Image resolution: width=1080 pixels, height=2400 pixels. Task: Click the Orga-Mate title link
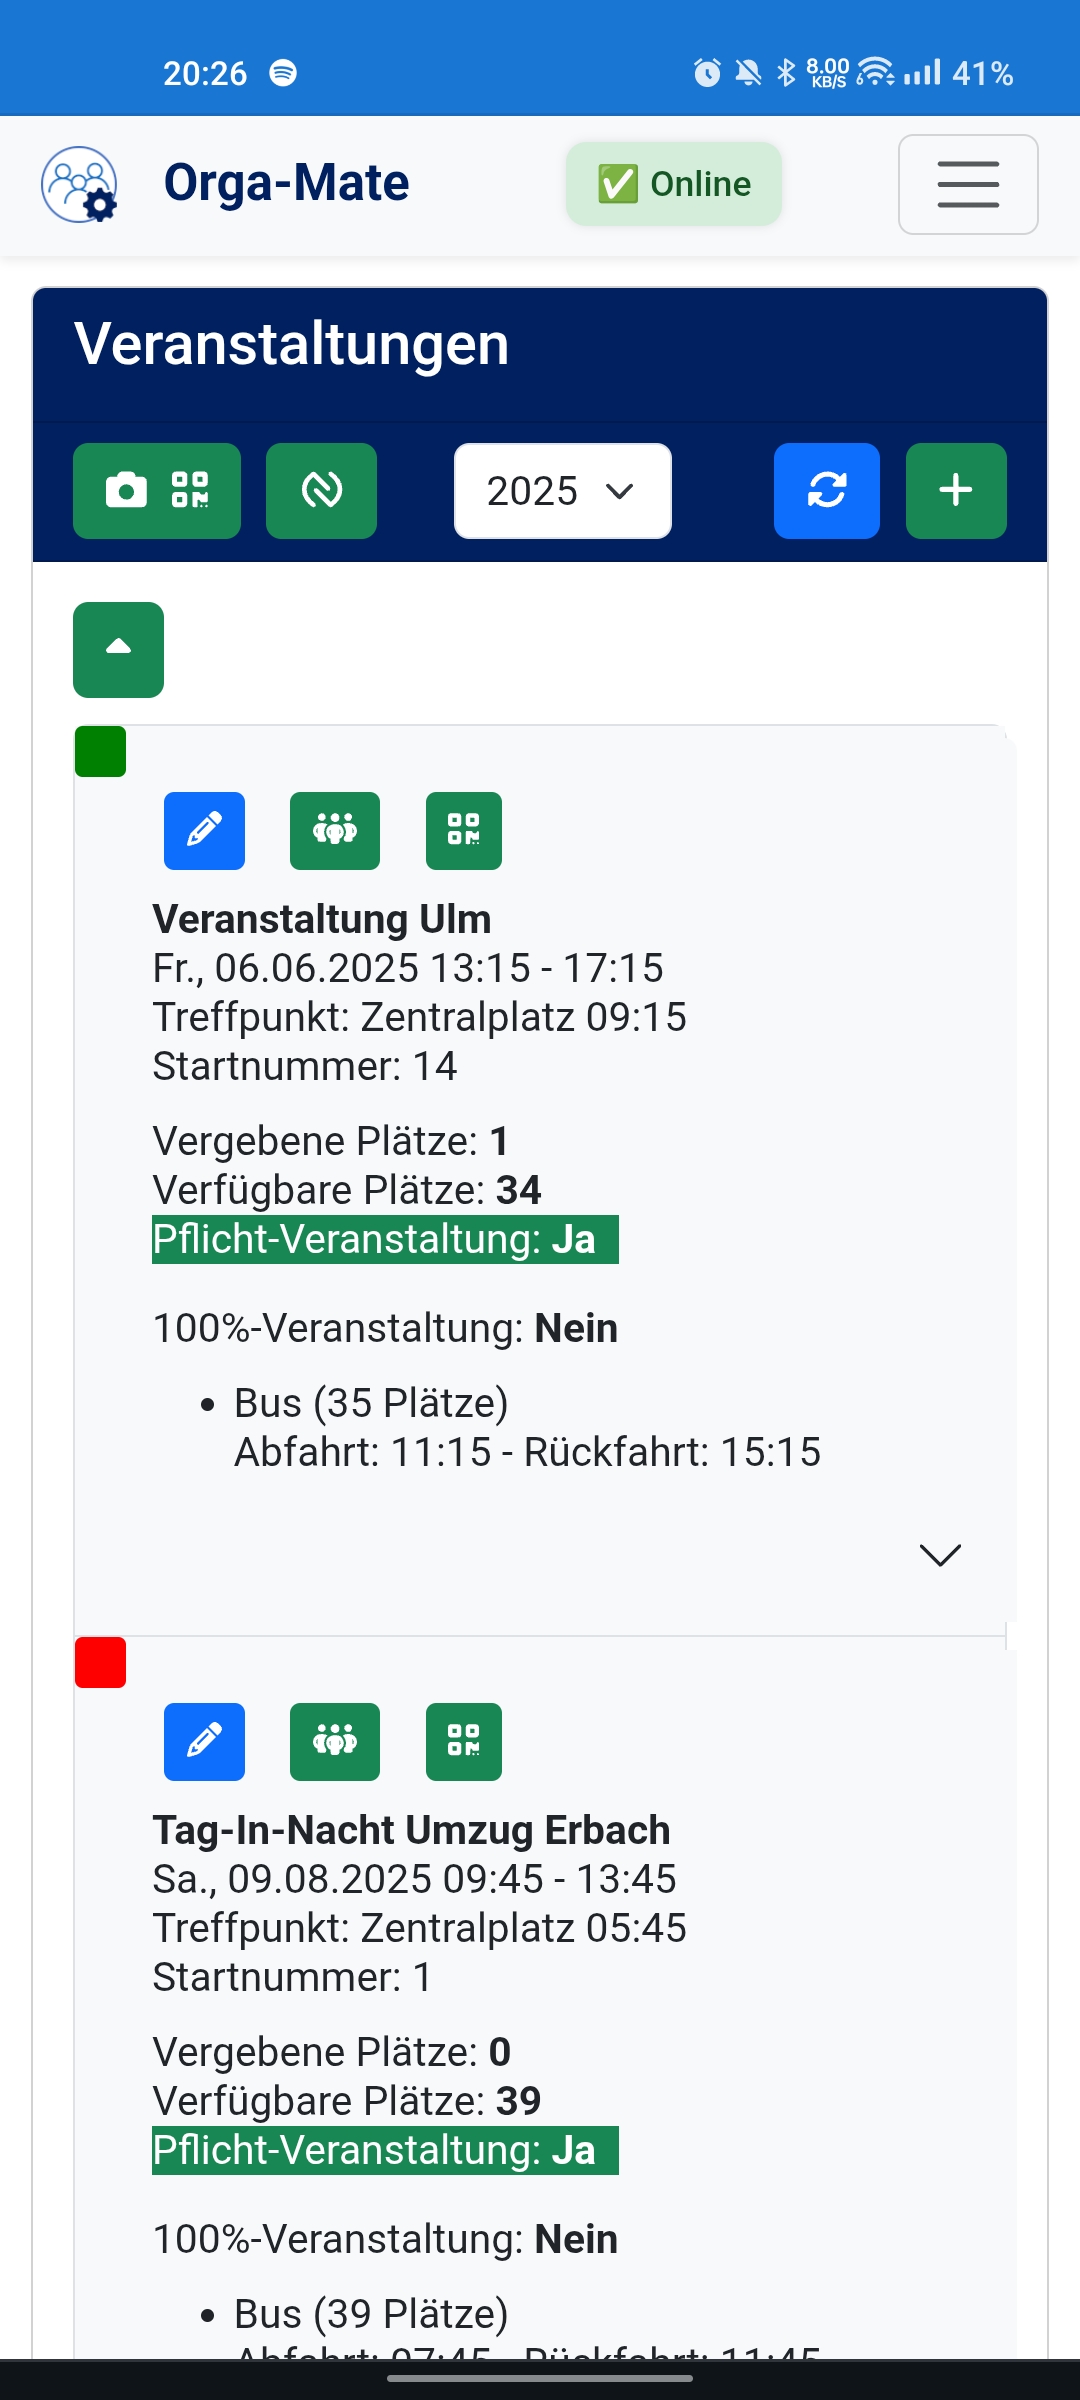(x=286, y=184)
